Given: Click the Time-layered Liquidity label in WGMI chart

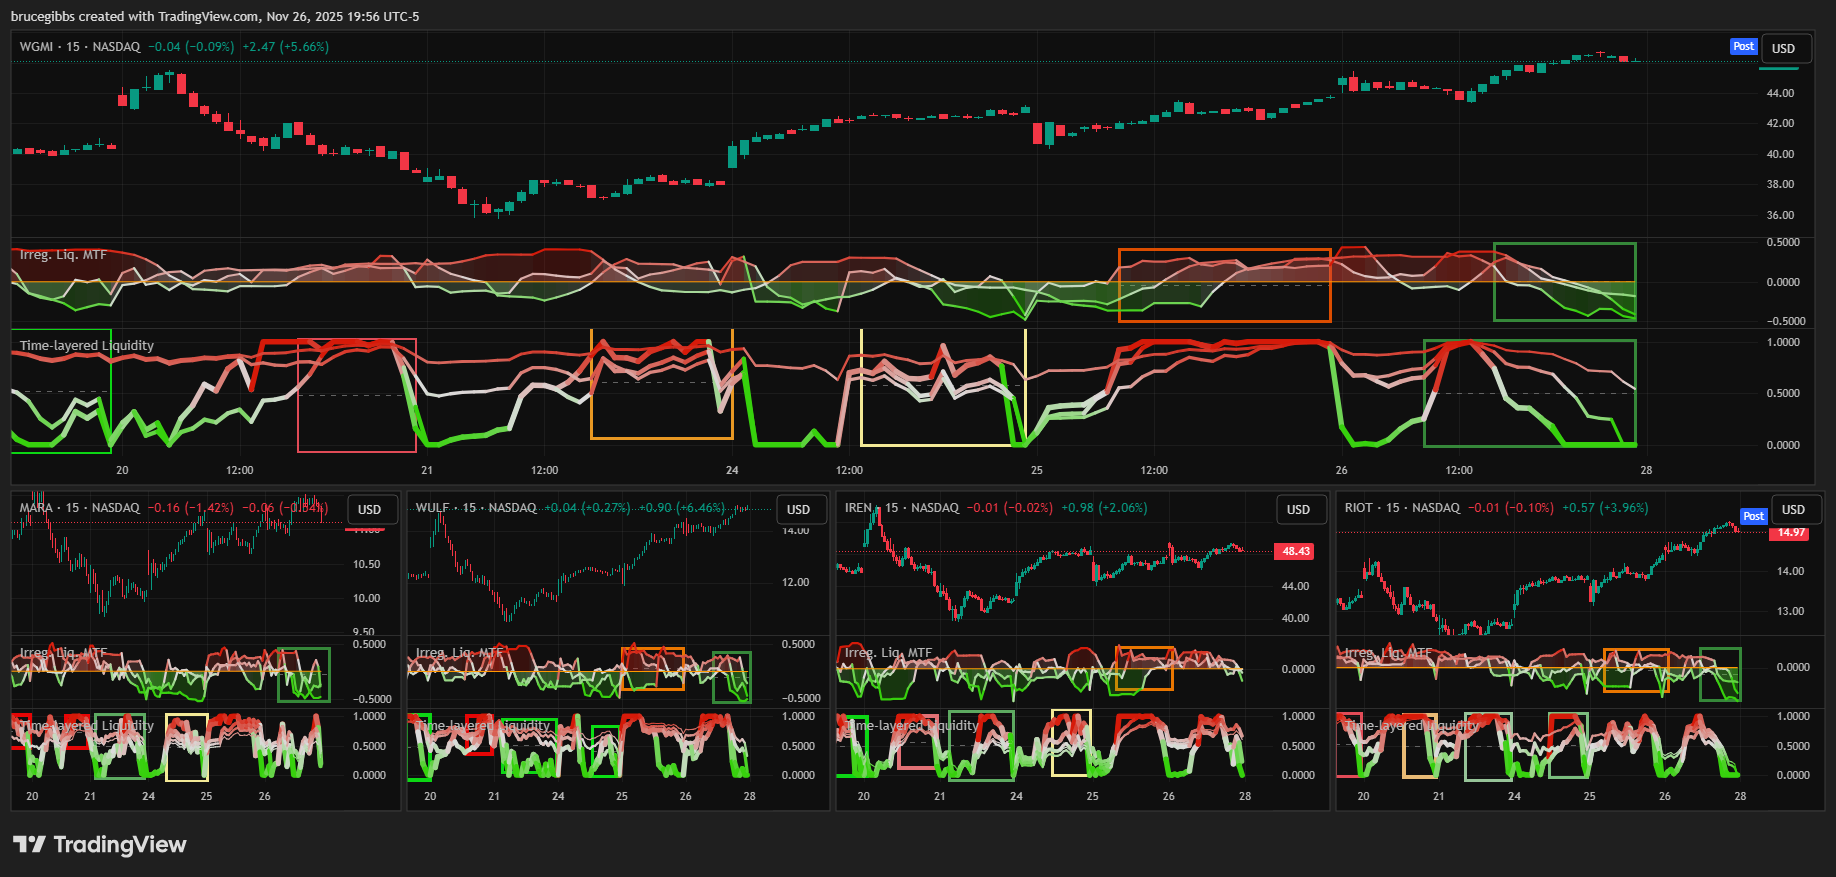Looking at the screenshot, I should click(87, 346).
